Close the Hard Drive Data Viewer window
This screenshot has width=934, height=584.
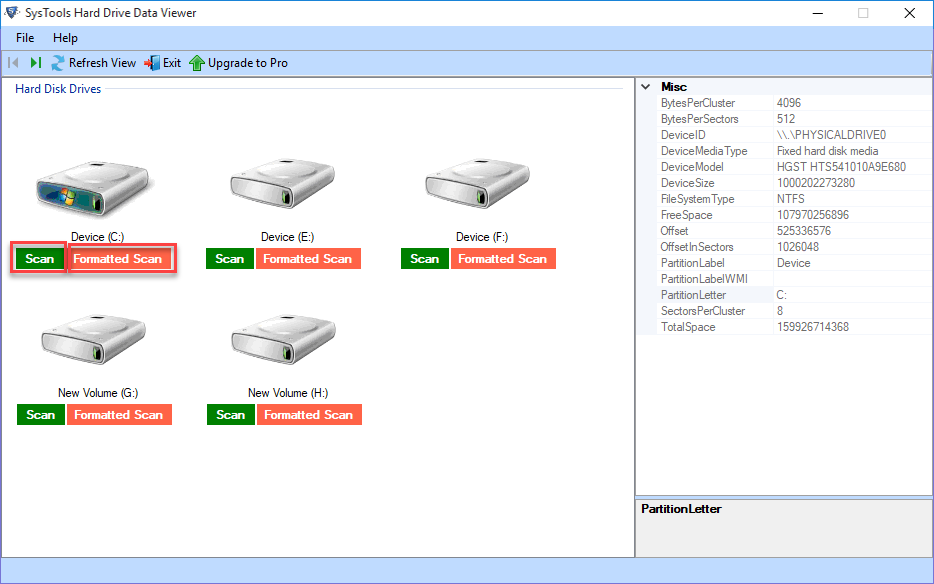(910, 13)
